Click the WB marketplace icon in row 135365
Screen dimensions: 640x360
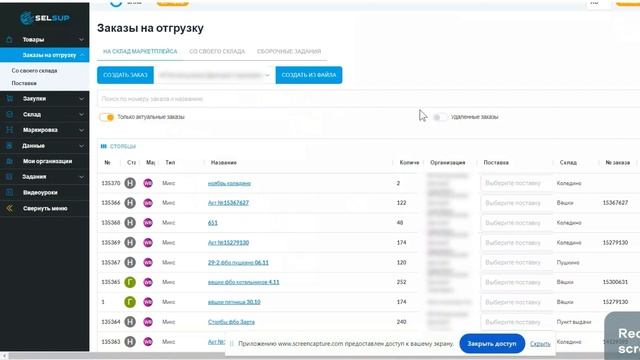tap(148, 282)
